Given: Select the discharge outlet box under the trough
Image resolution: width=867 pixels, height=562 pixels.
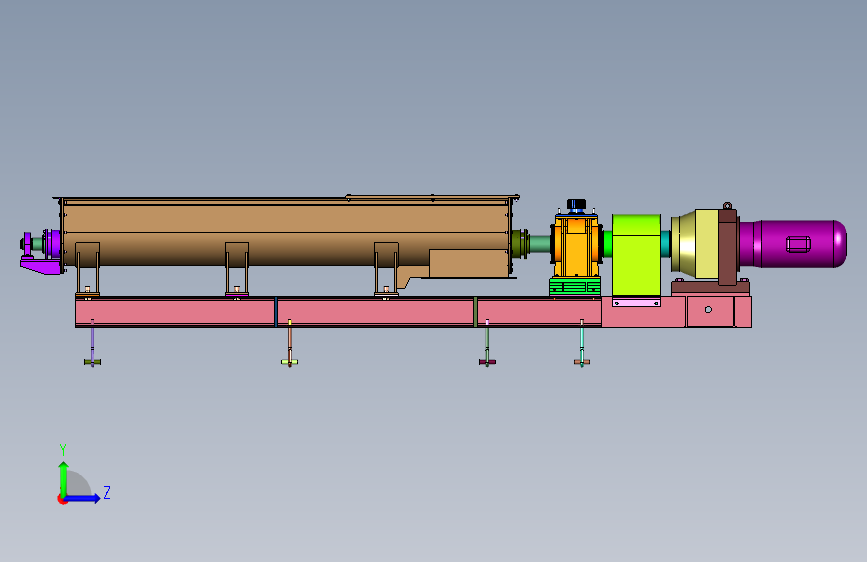Looking at the screenshot, I should coord(468,263).
